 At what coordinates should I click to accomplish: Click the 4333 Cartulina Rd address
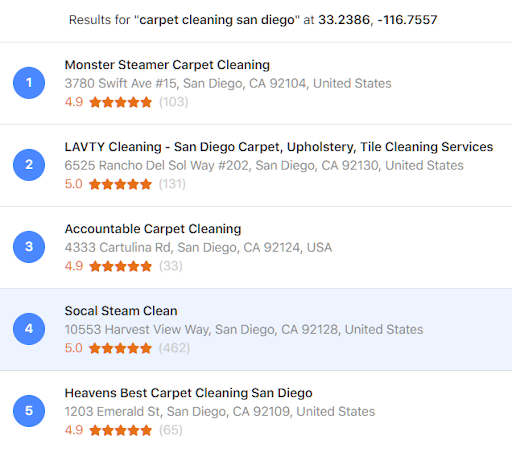click(198, 247)
